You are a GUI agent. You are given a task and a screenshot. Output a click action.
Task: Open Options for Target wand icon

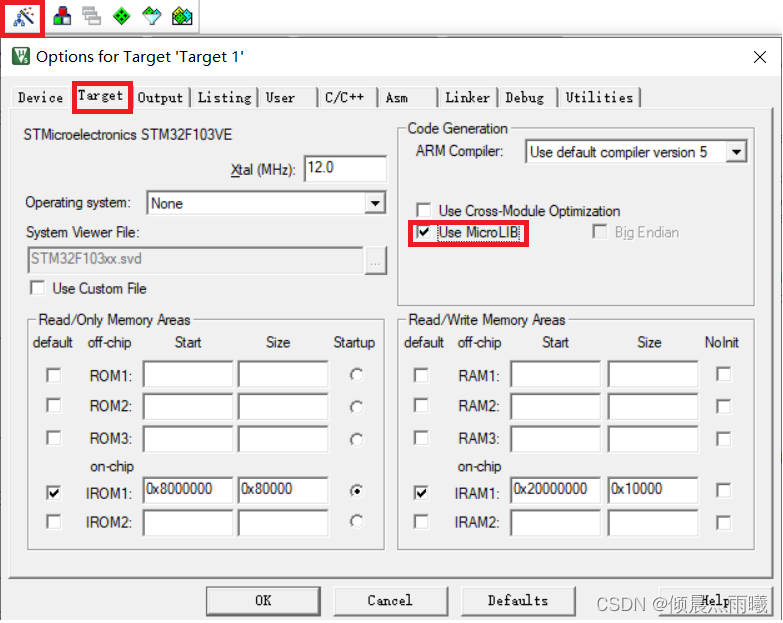coord(23,17)
